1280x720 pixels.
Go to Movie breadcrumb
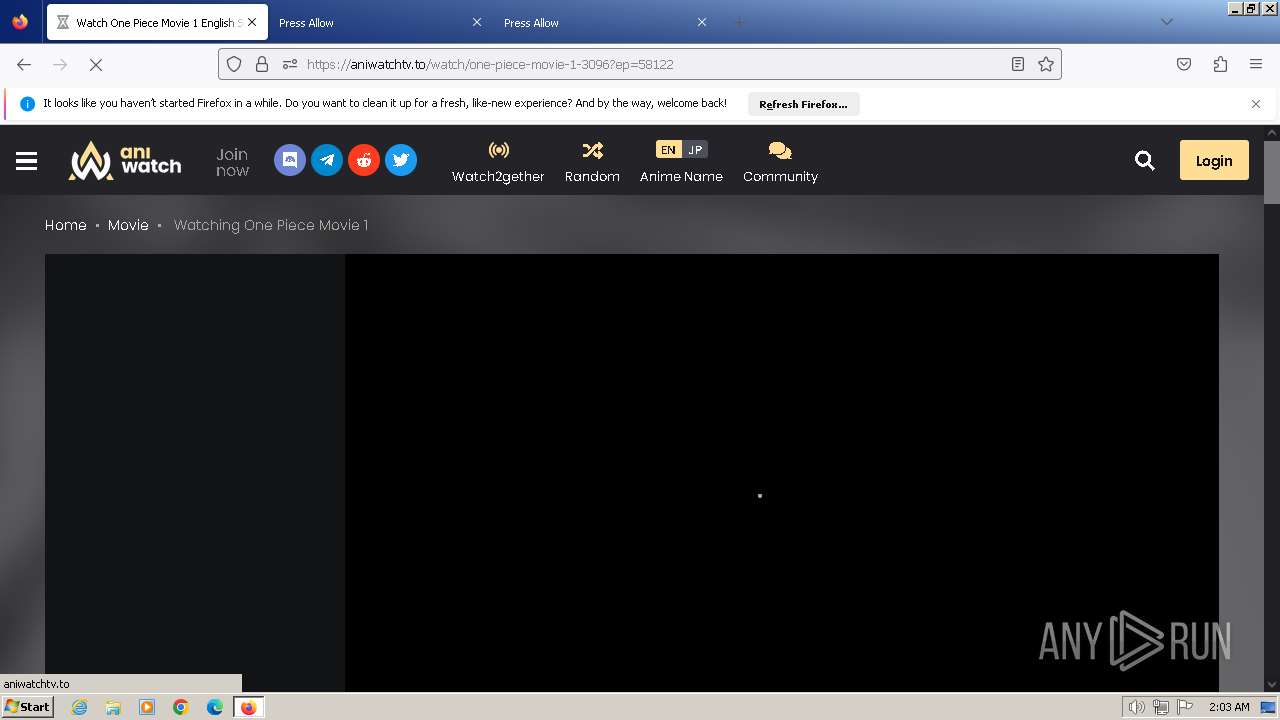(x=128, y=225)
